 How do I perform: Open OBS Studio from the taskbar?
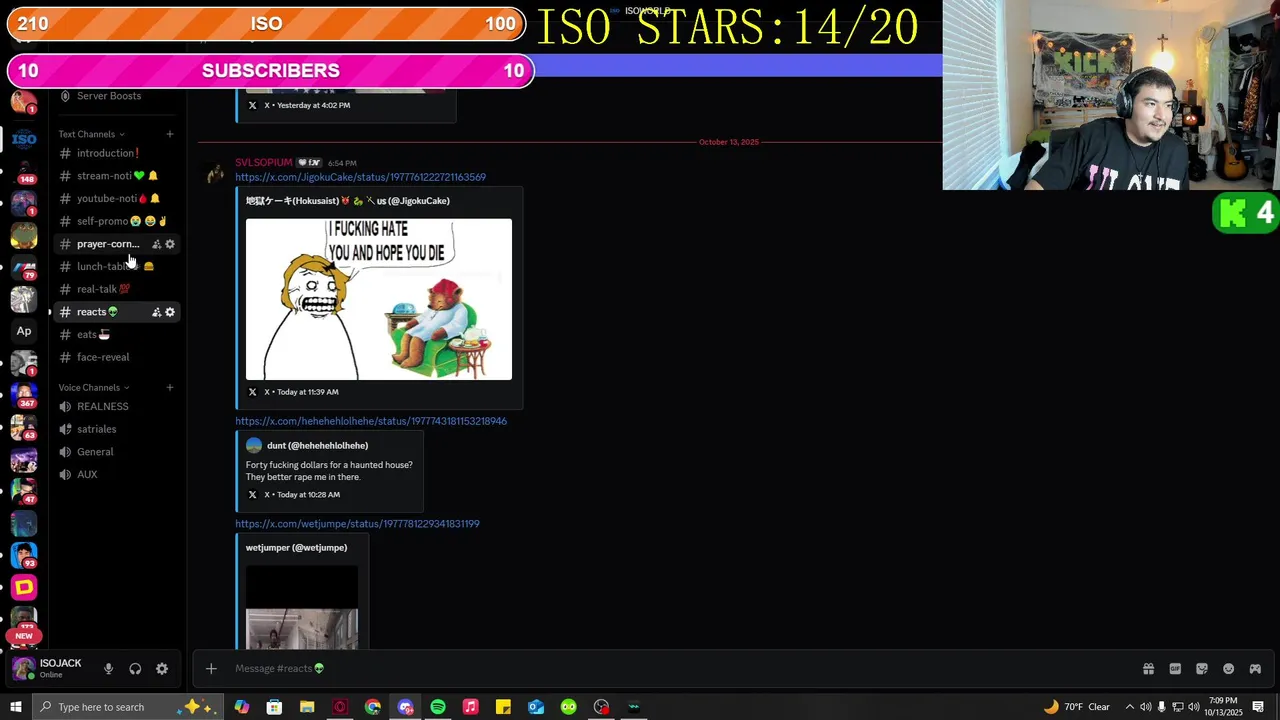click(x=601, y=707)
